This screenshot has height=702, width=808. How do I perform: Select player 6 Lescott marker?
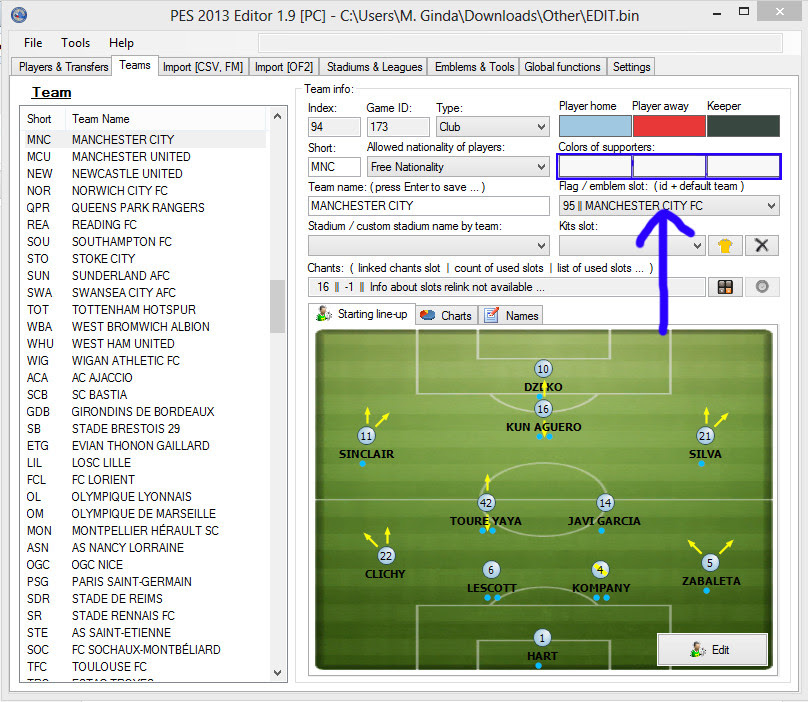491,570
